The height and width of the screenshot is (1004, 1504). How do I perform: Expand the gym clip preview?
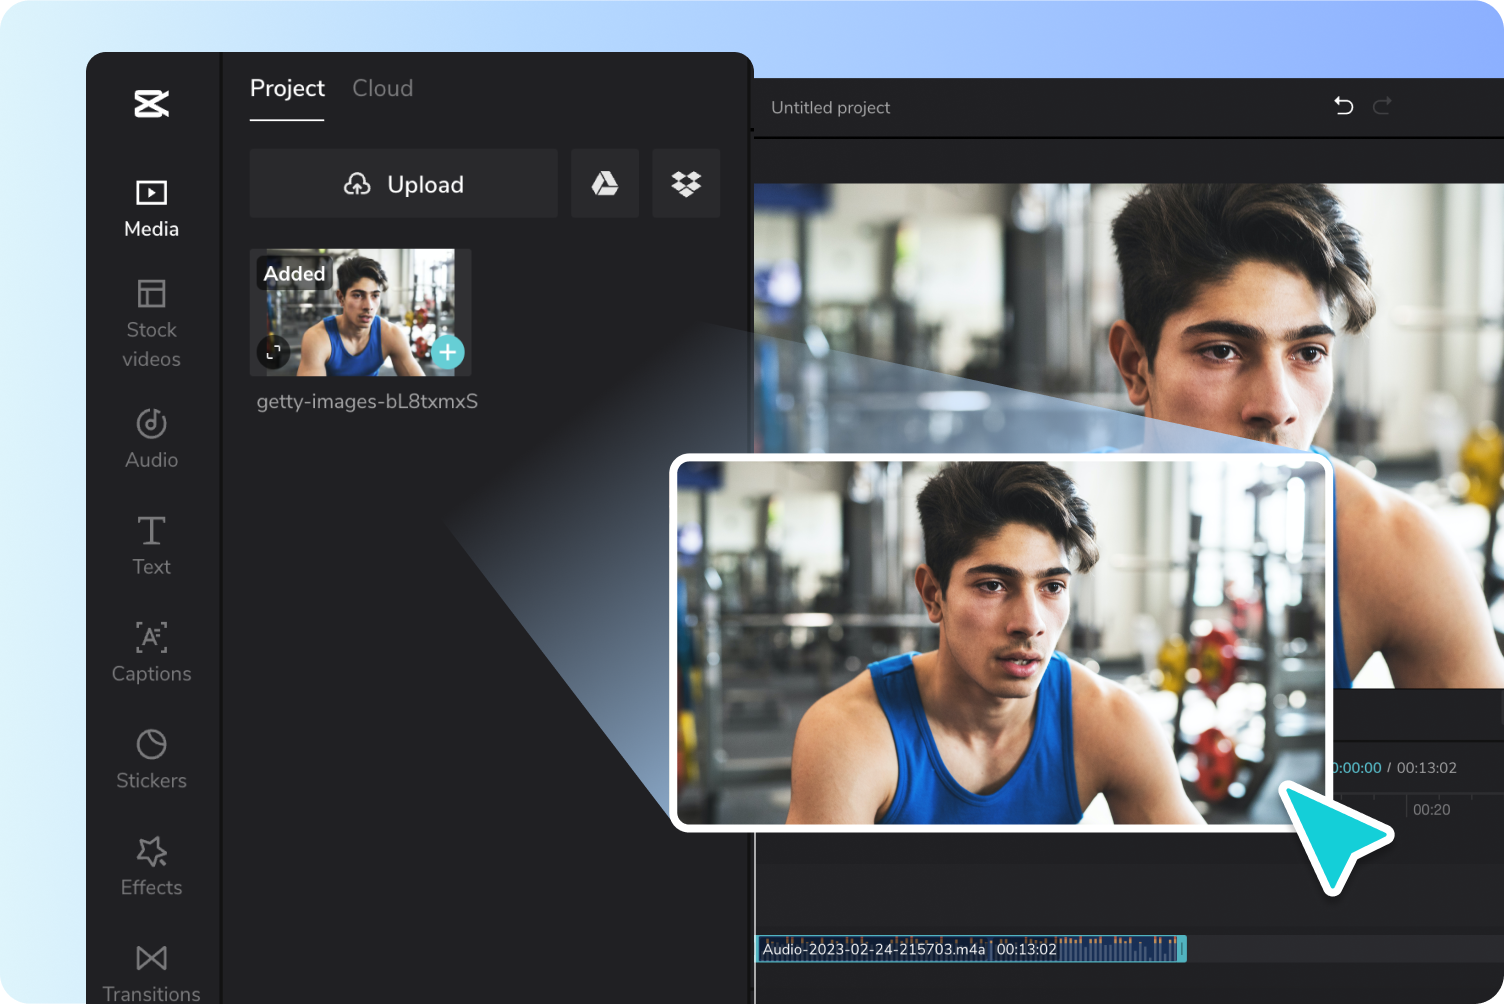[x=273, y=352]
